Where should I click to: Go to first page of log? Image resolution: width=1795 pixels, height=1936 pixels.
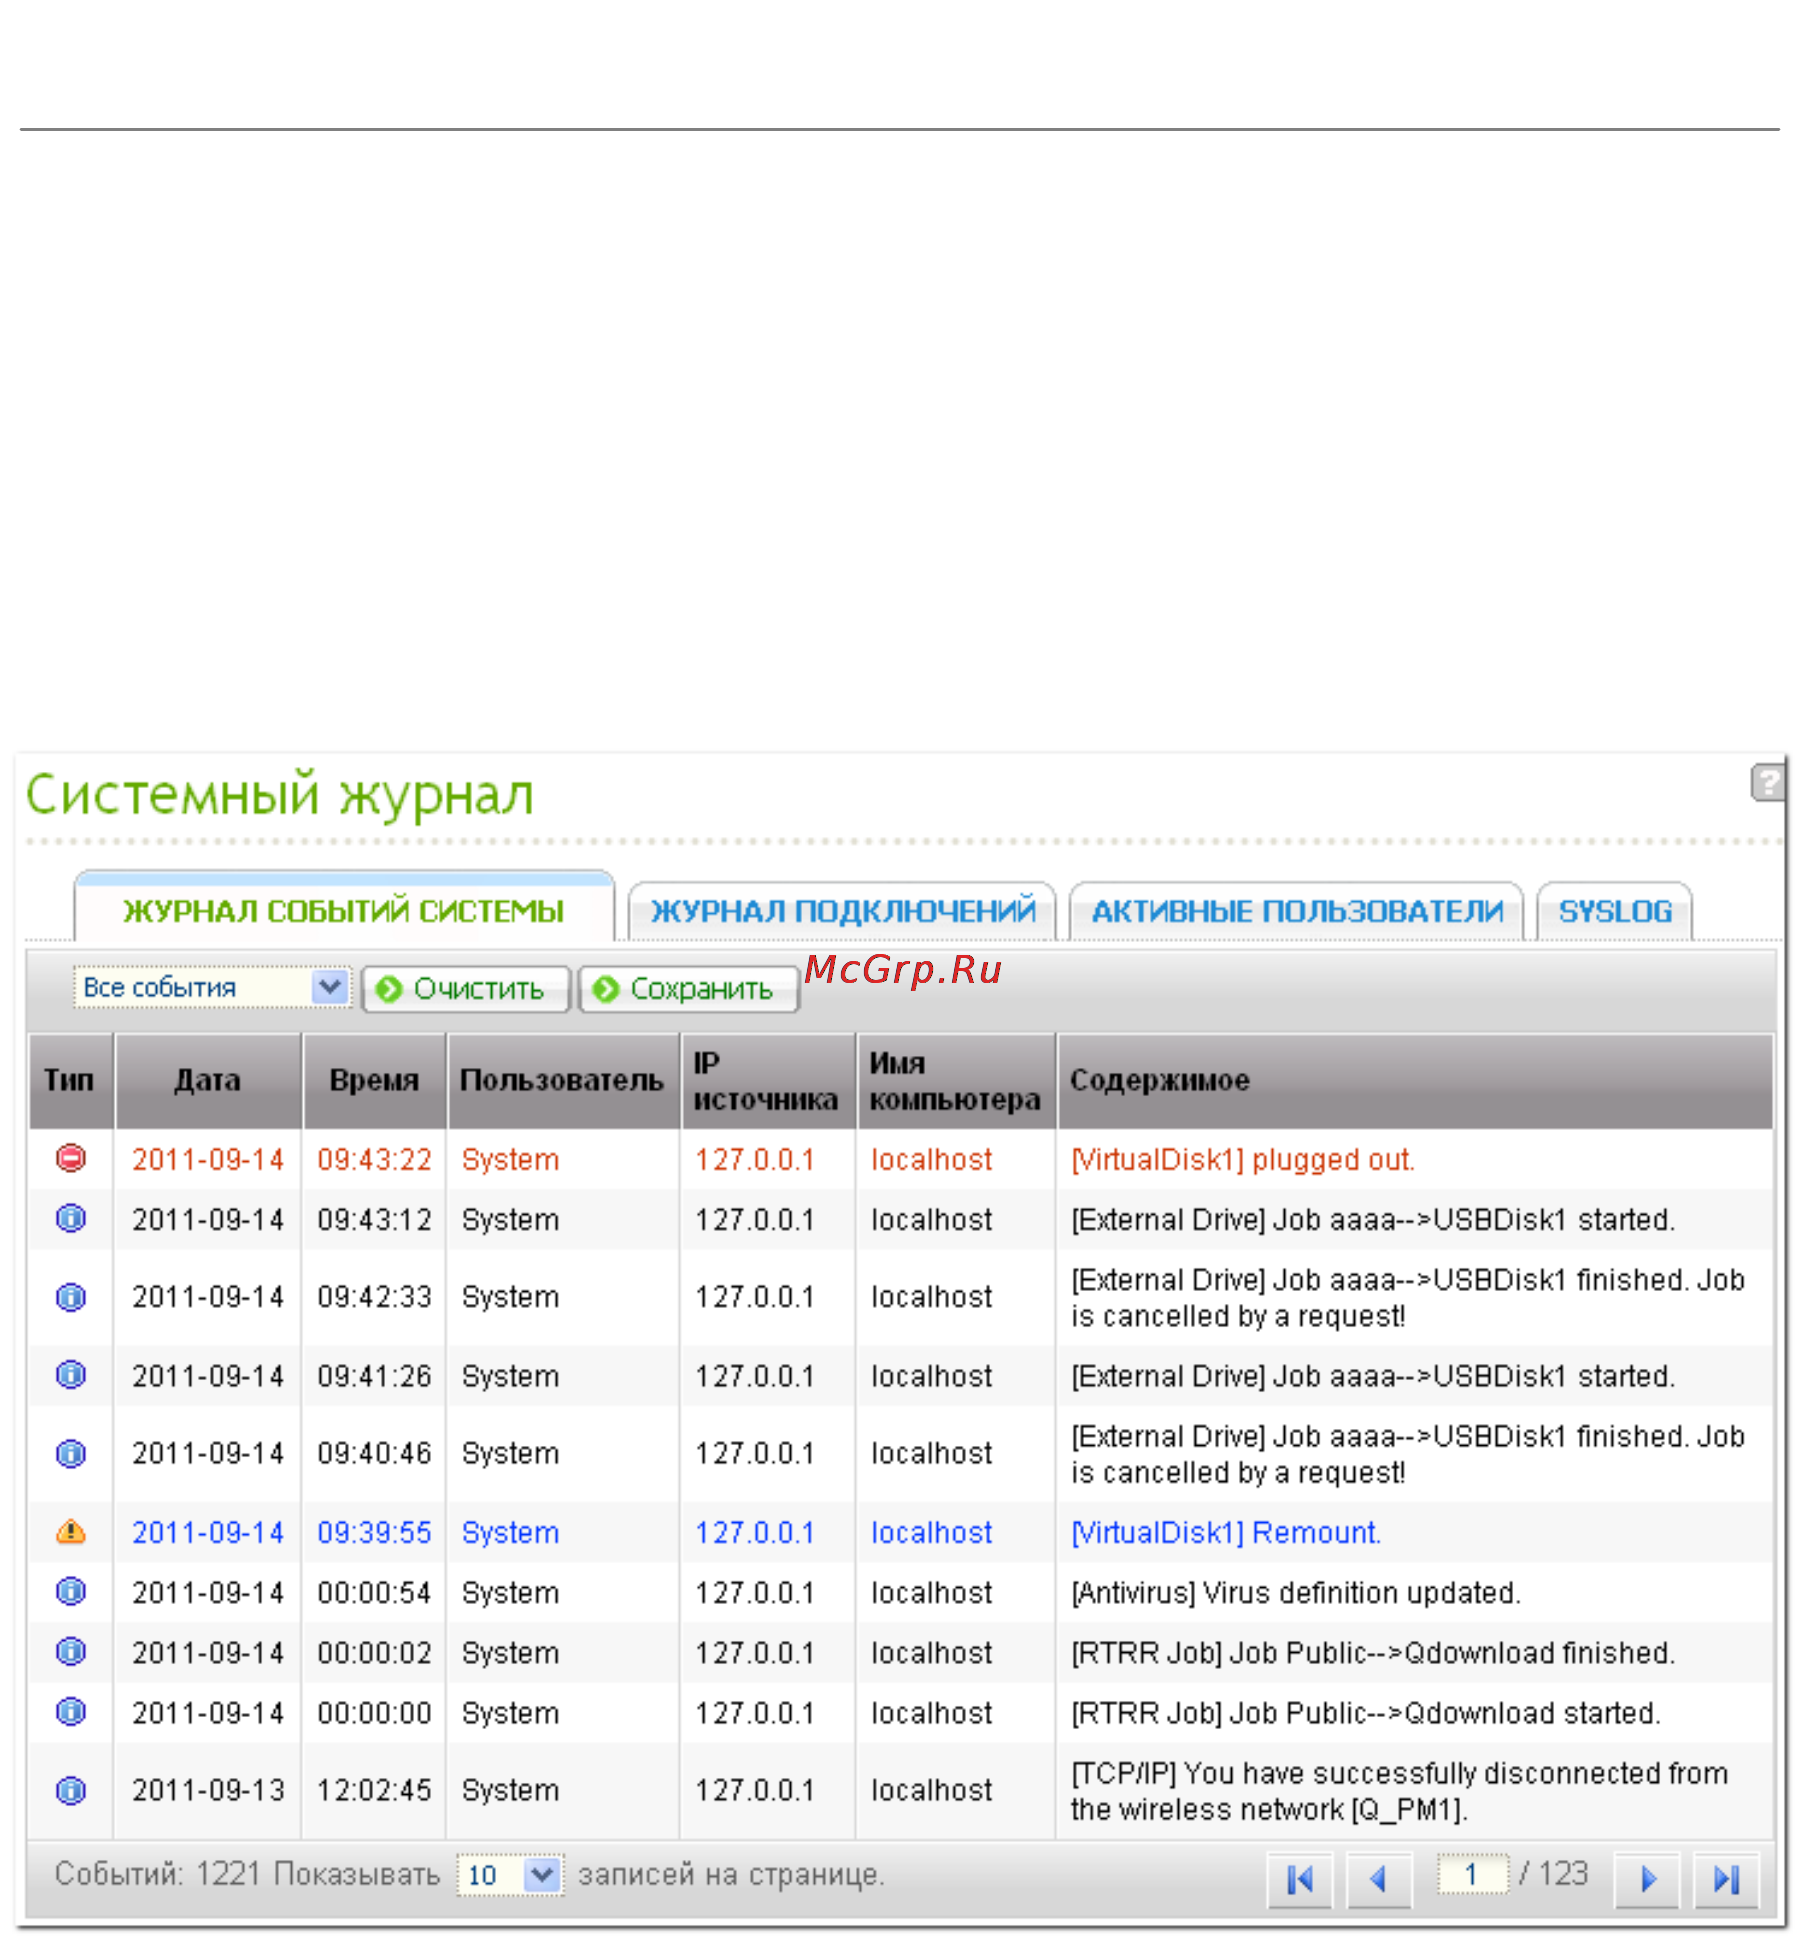[1300, 1880]
